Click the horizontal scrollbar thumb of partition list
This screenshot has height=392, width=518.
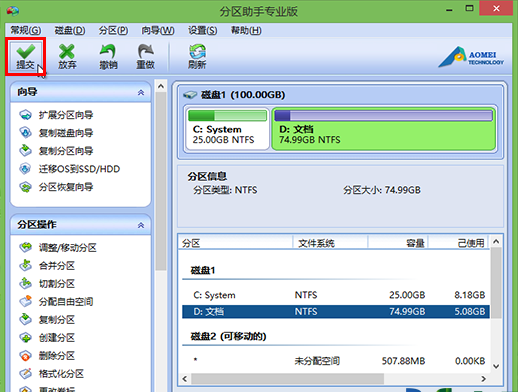click(x=287, y=379)
